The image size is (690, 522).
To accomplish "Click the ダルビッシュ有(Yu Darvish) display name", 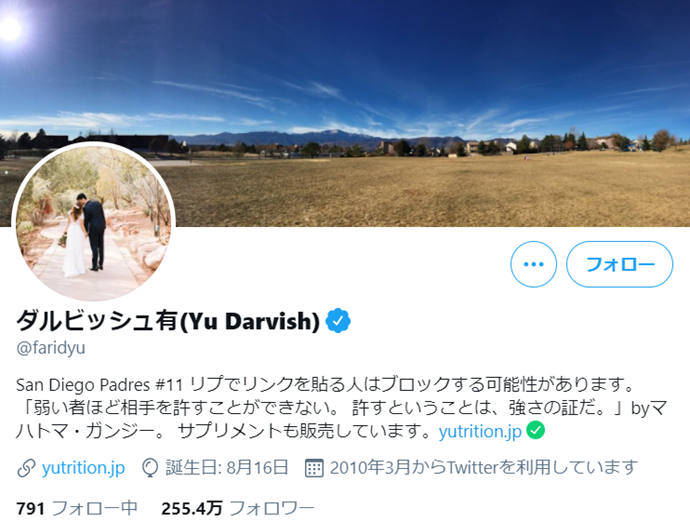I will 168,320.
